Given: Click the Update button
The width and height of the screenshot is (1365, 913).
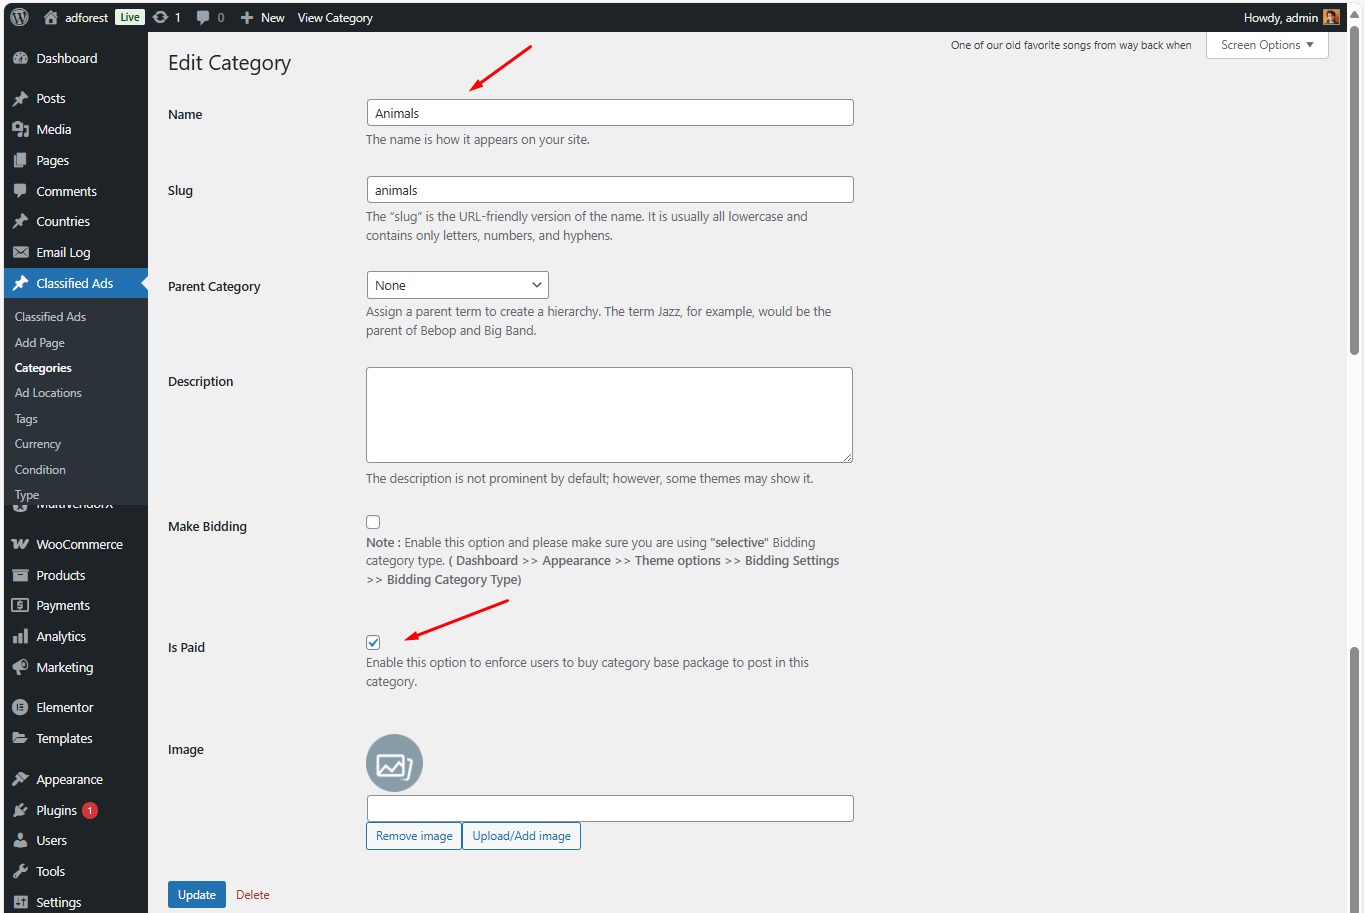Looking at the screenshot, I should point(197,894).
